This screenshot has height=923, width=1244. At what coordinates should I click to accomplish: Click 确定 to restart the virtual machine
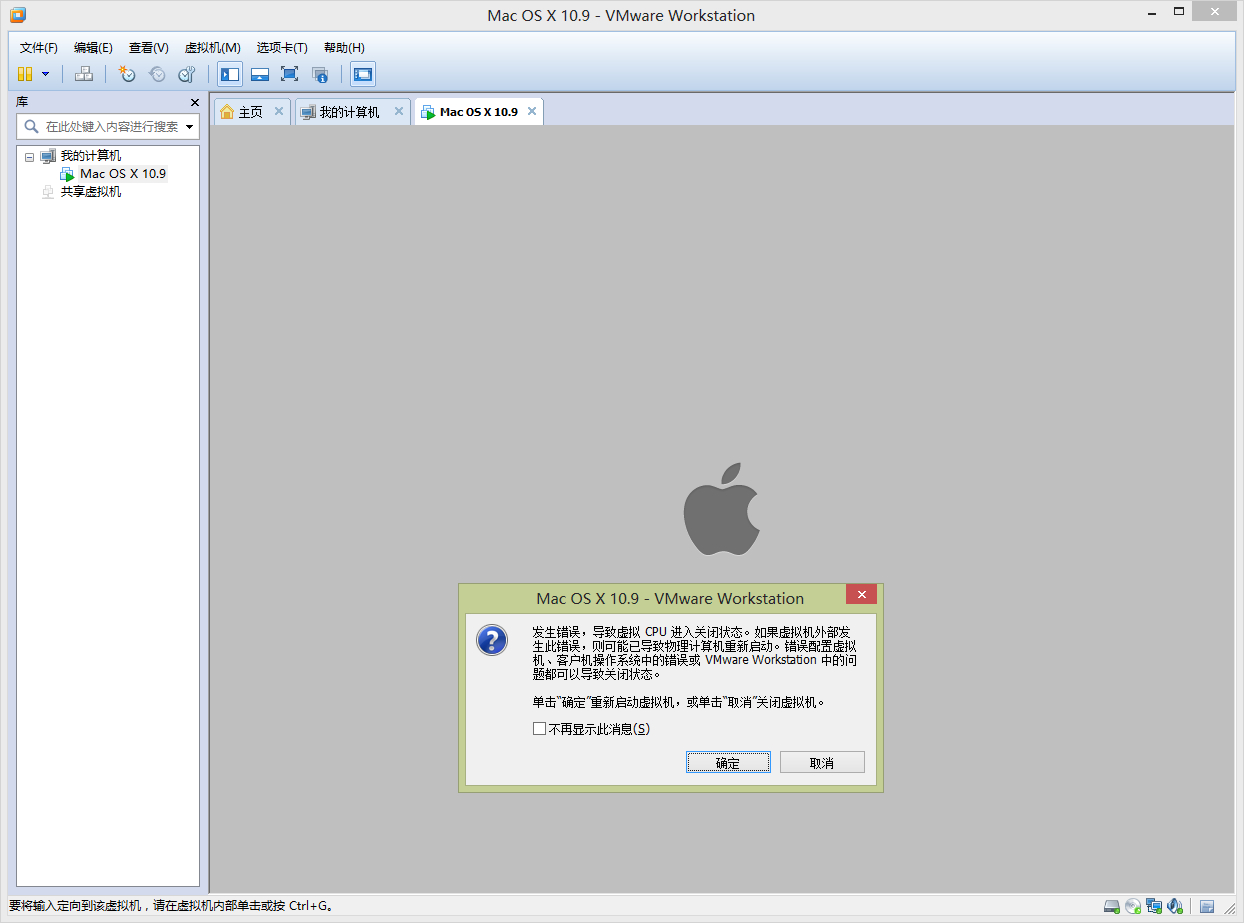click(728, 763)
